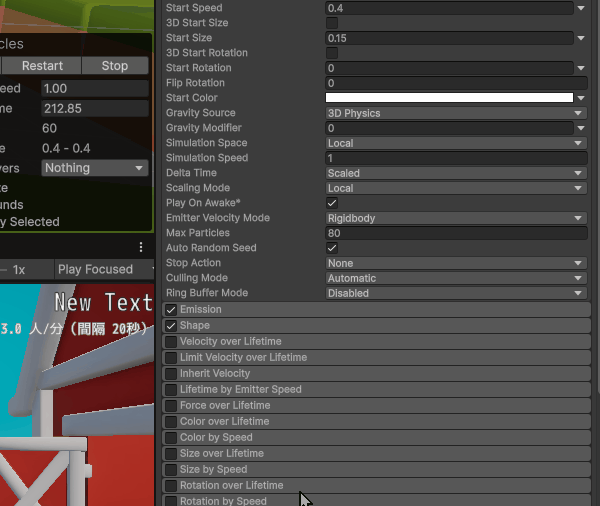Enable the 3D Start Size checkbox
This screenshot has width=600, height=506.
click(x=332, y=23)
